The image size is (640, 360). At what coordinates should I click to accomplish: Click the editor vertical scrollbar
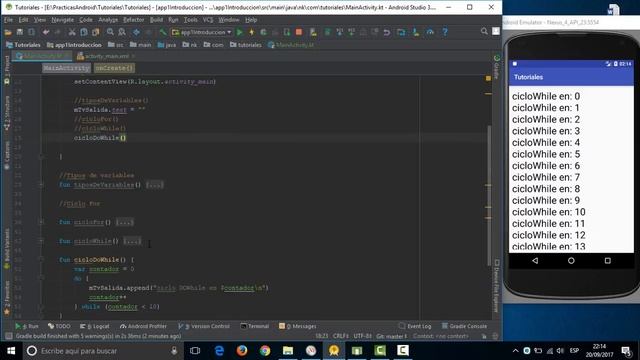point(489,195)
